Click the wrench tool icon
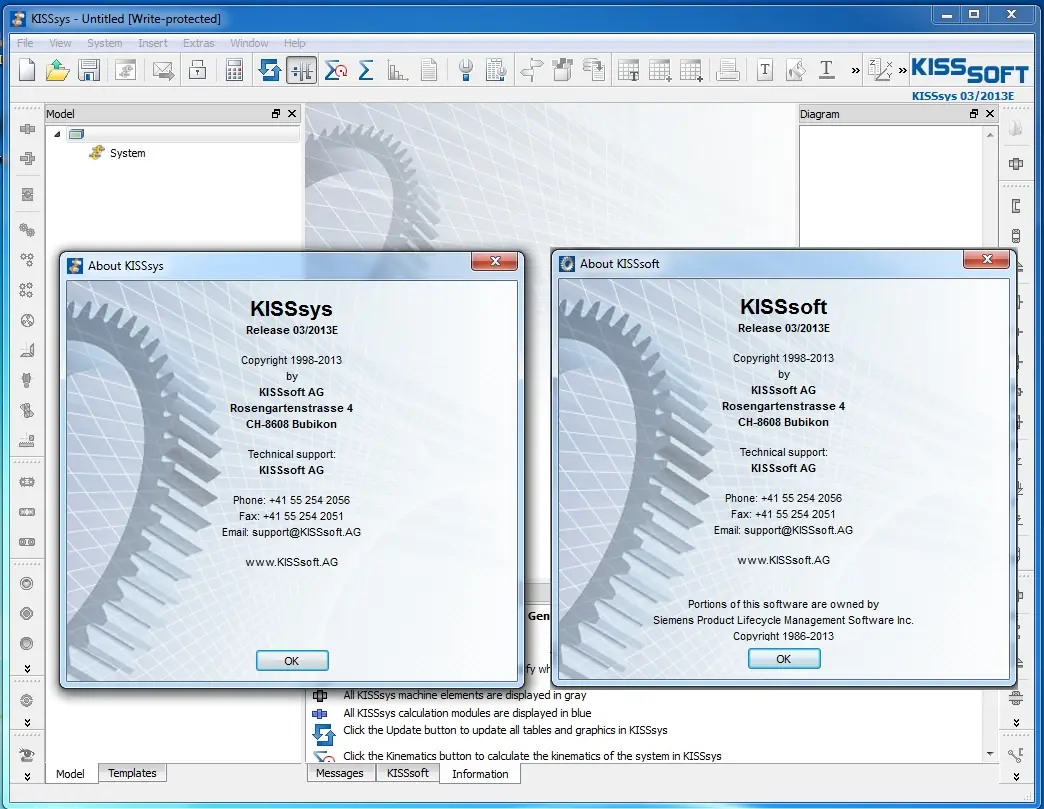This screenshot has height=809, width=1044. tap(466, 69)
